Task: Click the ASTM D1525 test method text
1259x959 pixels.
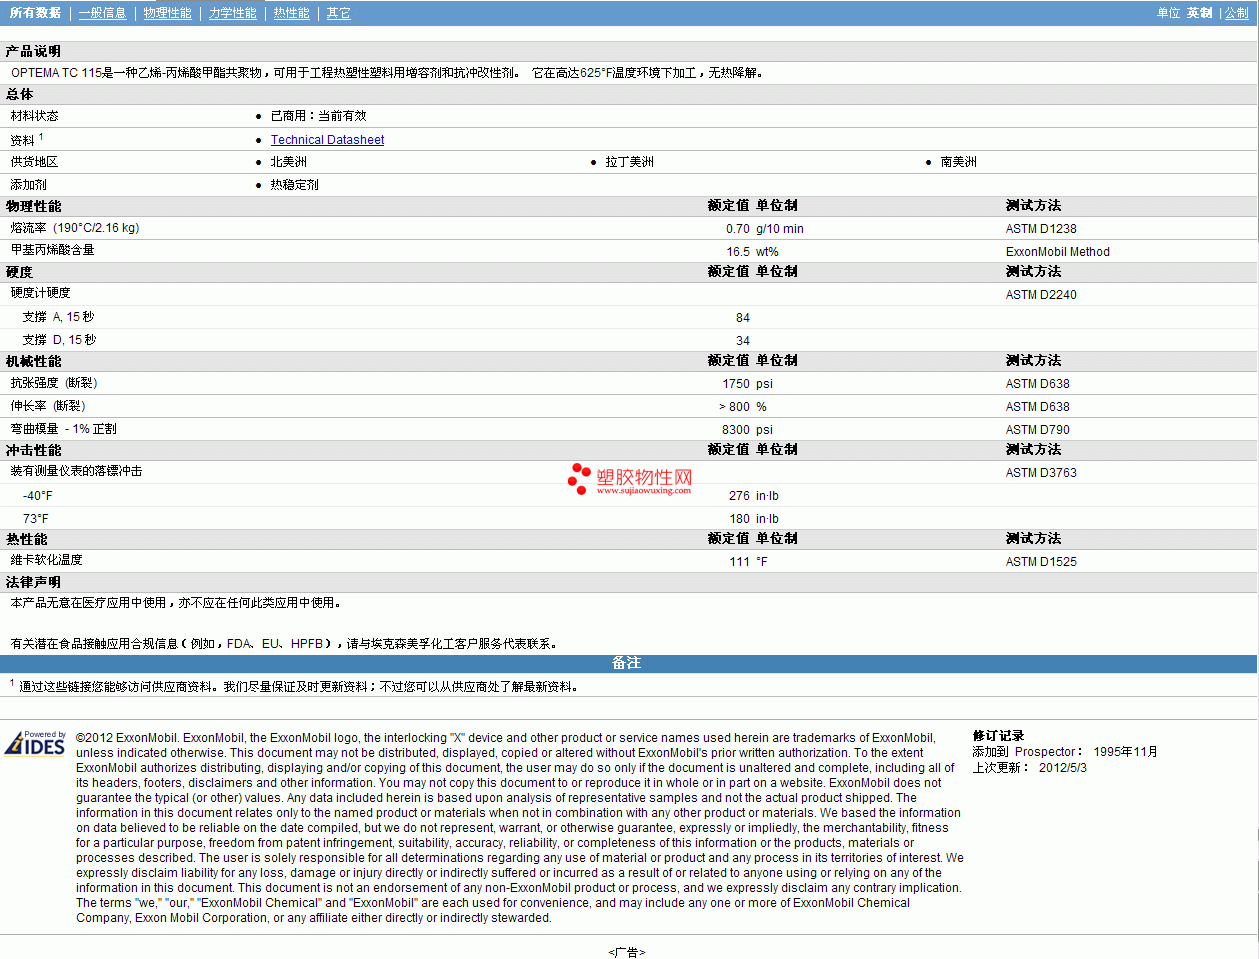Action: pyautogui.click(x=1041, y=562)
